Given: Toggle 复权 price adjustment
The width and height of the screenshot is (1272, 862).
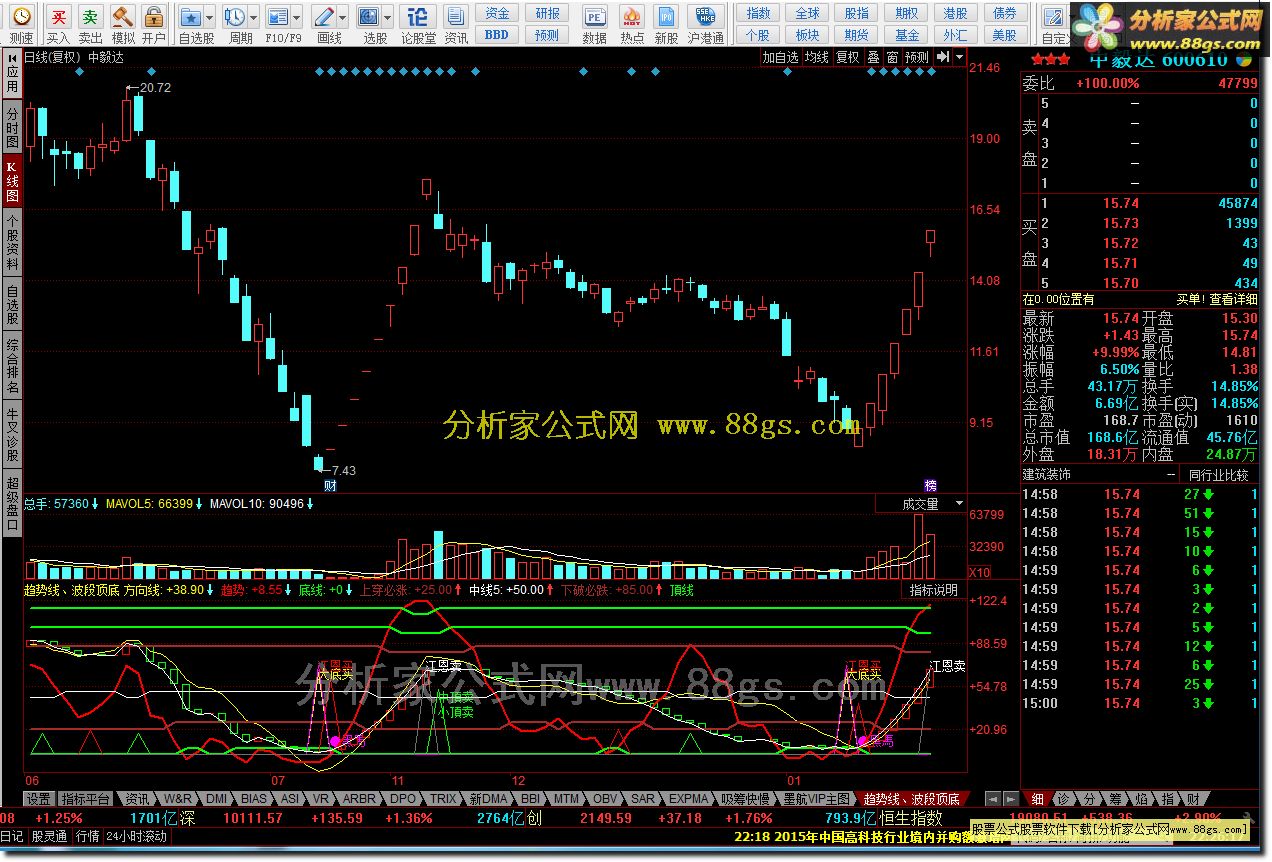Looking at the screenshot, I should (848, 58).
